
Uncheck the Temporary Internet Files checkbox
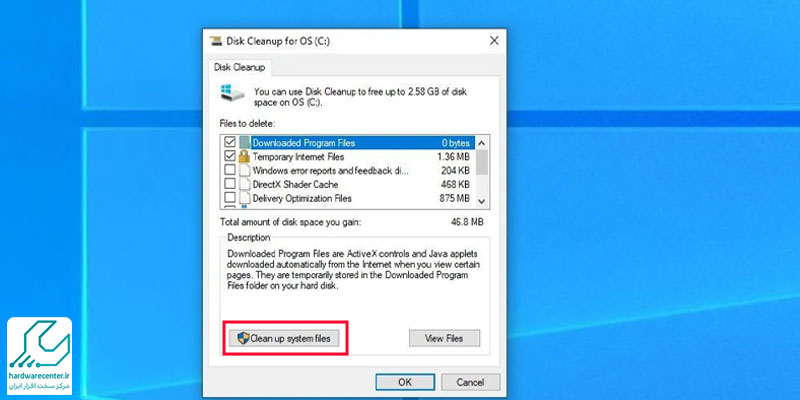pos(230,157)
